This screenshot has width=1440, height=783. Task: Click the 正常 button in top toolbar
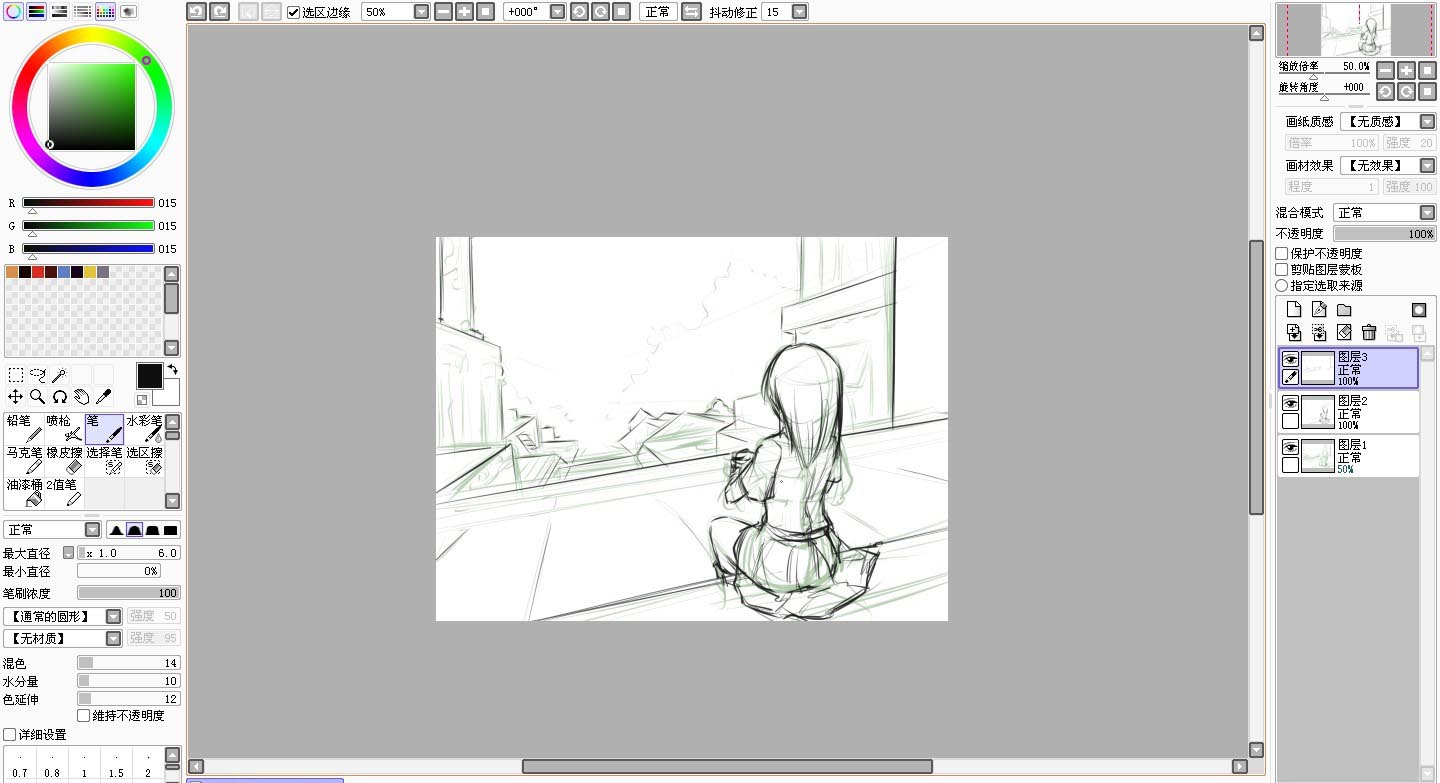[x=657, y=12]
